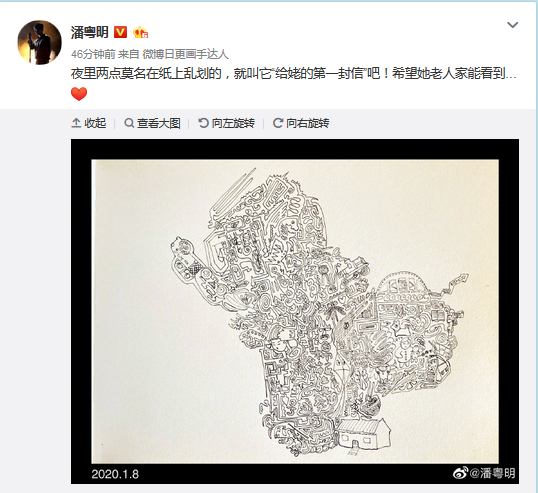Open the 微博日更画手达人 source link
Viewport: 538px width, 493px height.
185,55
